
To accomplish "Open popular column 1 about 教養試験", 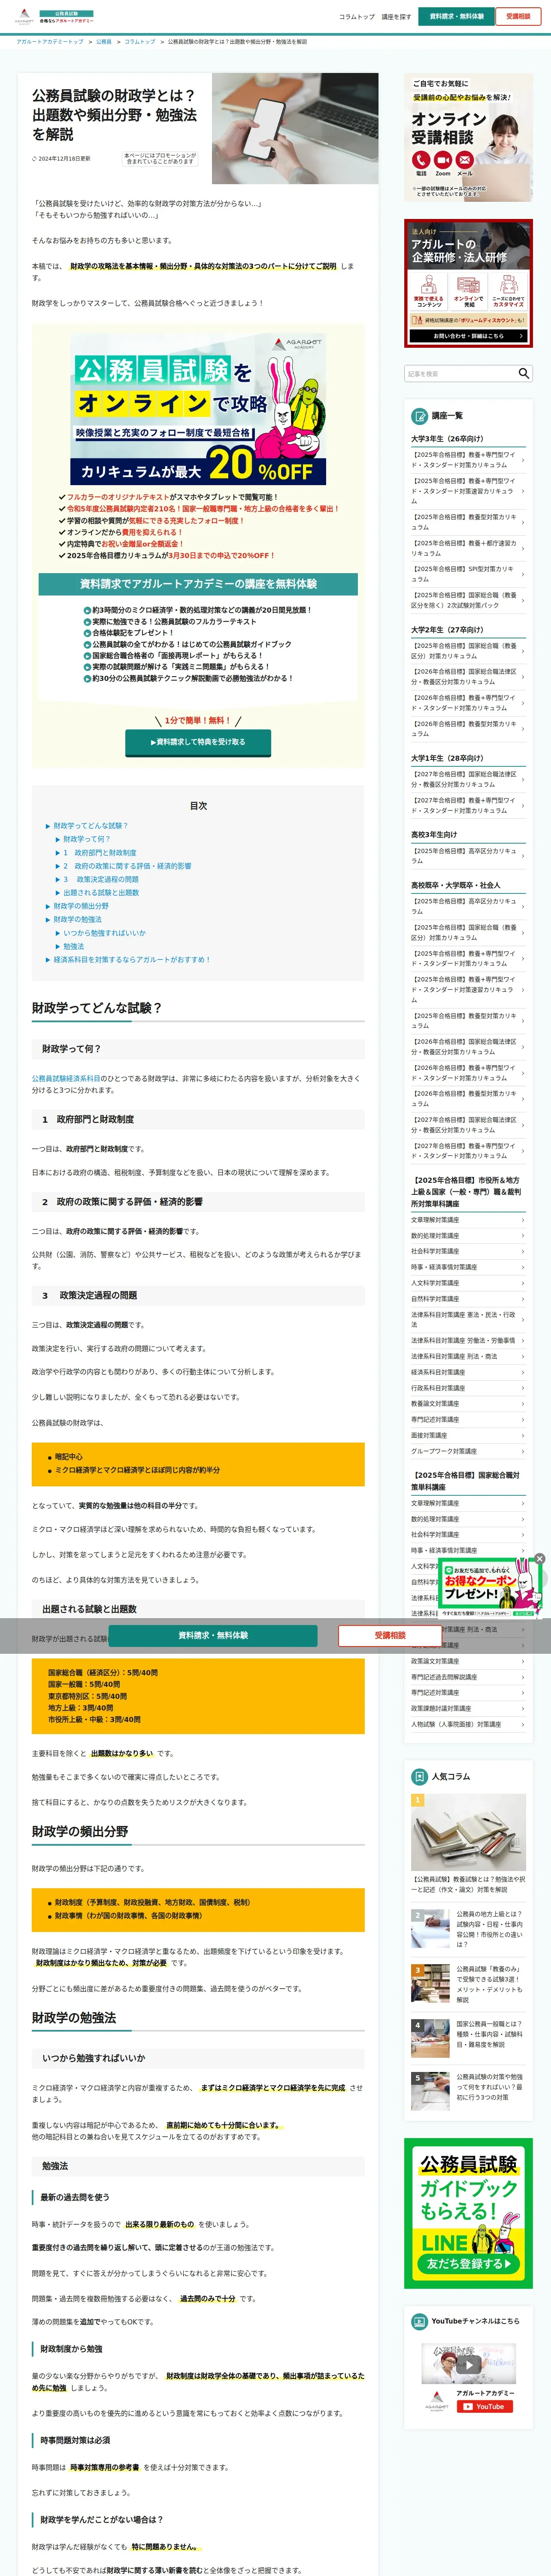I will pos(468,1843).
